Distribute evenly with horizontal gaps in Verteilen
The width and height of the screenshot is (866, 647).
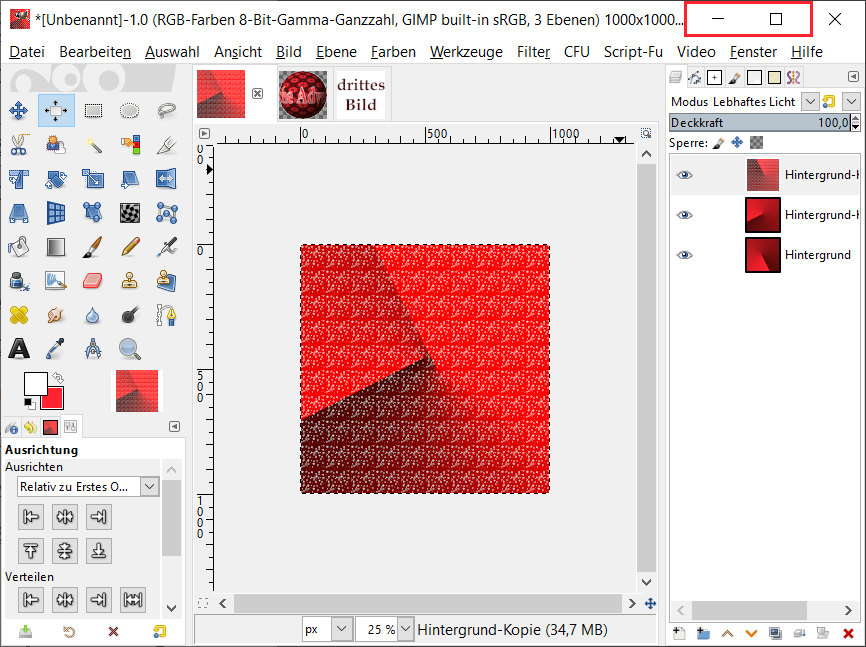(133, 599)
